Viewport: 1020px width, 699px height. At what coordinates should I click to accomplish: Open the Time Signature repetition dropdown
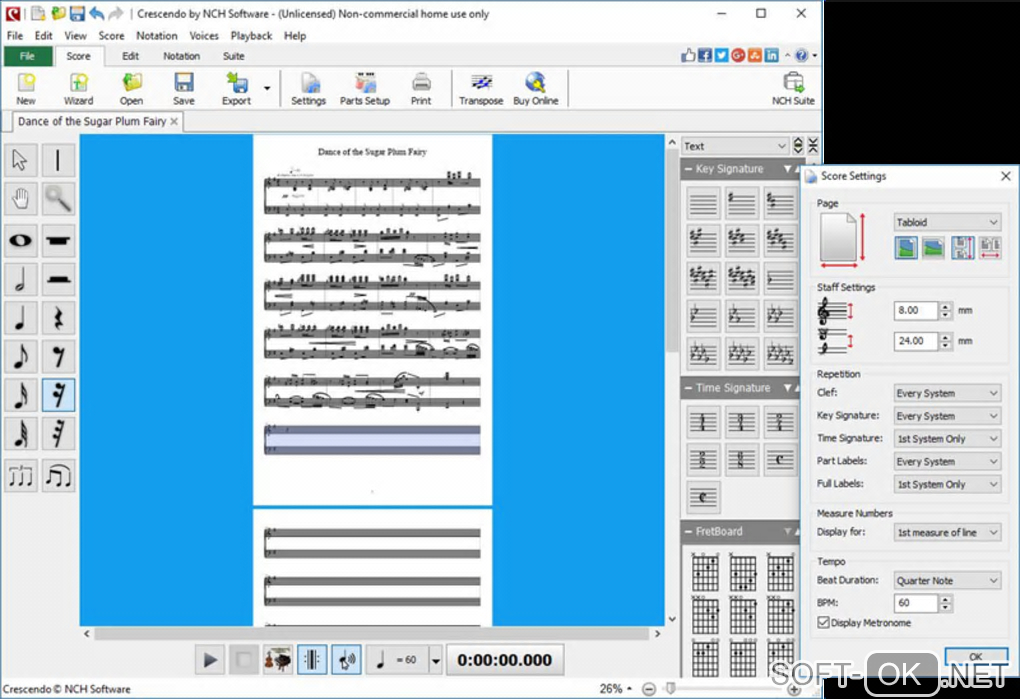click(x=947, y=438)
